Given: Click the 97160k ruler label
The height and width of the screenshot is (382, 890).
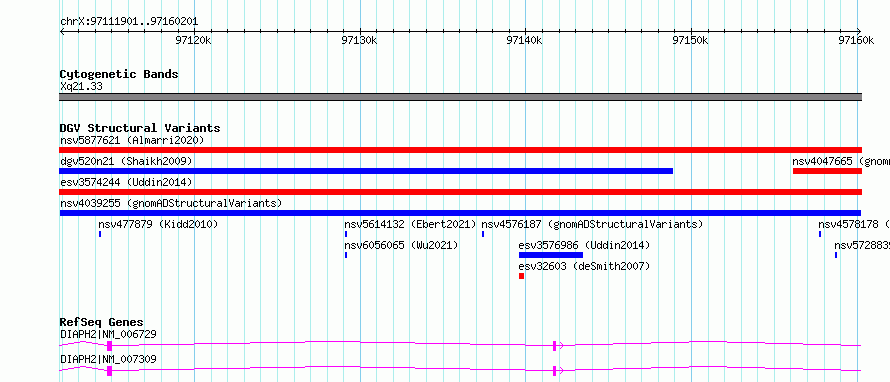Looking at the screenshot, I should click(856, 40).
